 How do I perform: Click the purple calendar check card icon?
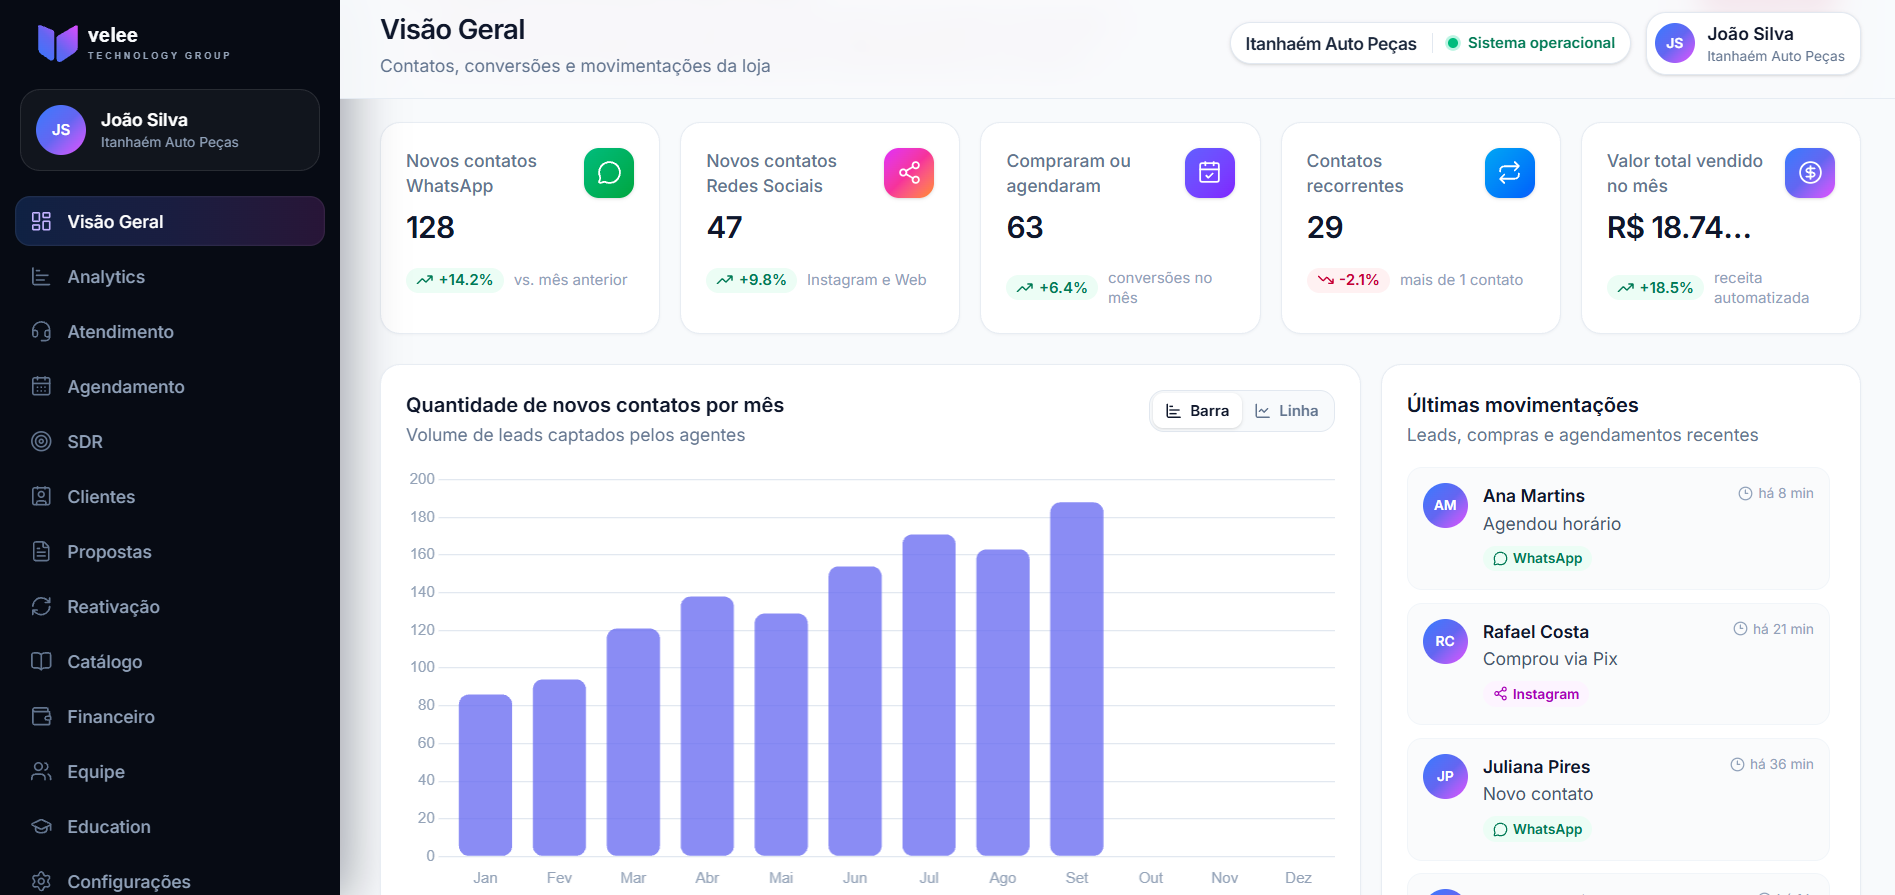(1210, 173)
